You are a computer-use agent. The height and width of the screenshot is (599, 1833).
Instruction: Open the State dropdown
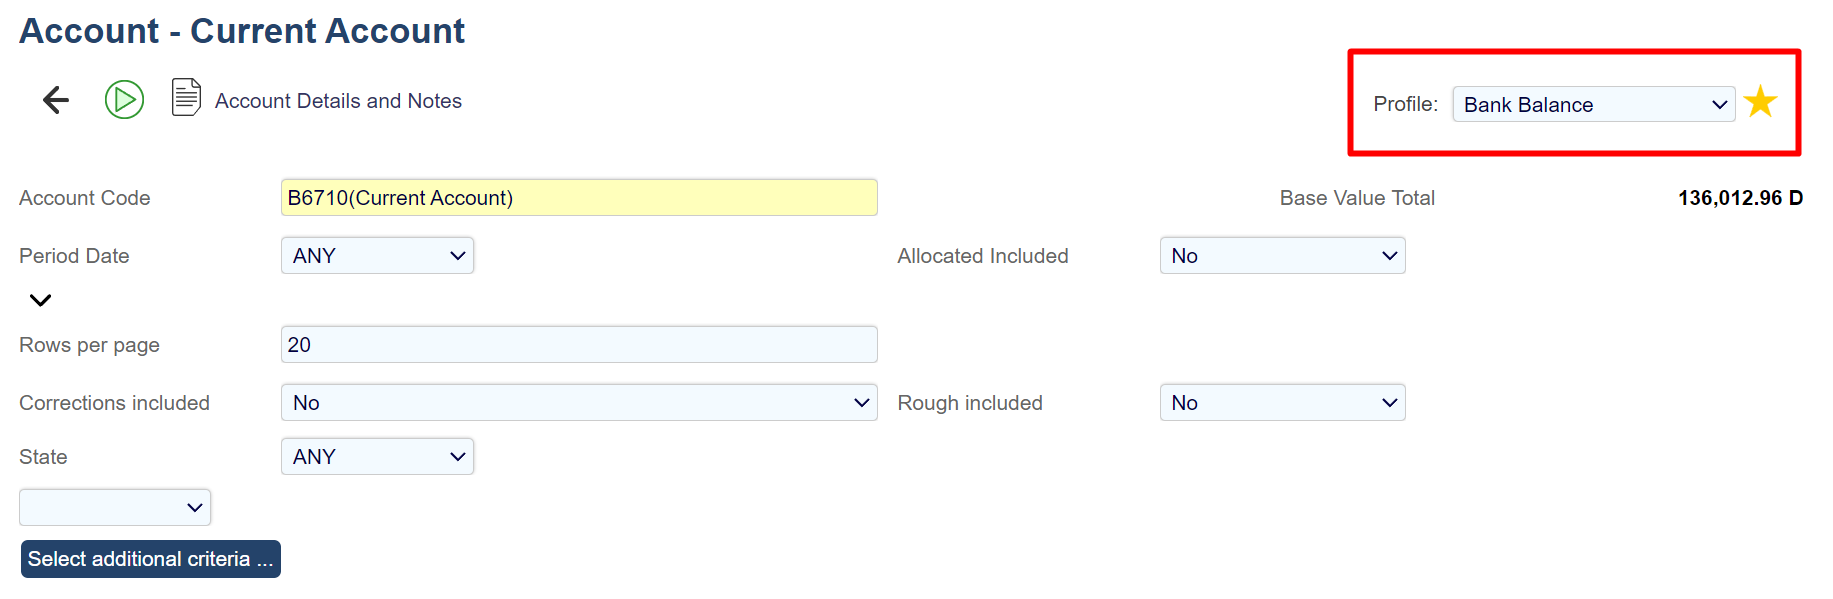tap(377, 457)
